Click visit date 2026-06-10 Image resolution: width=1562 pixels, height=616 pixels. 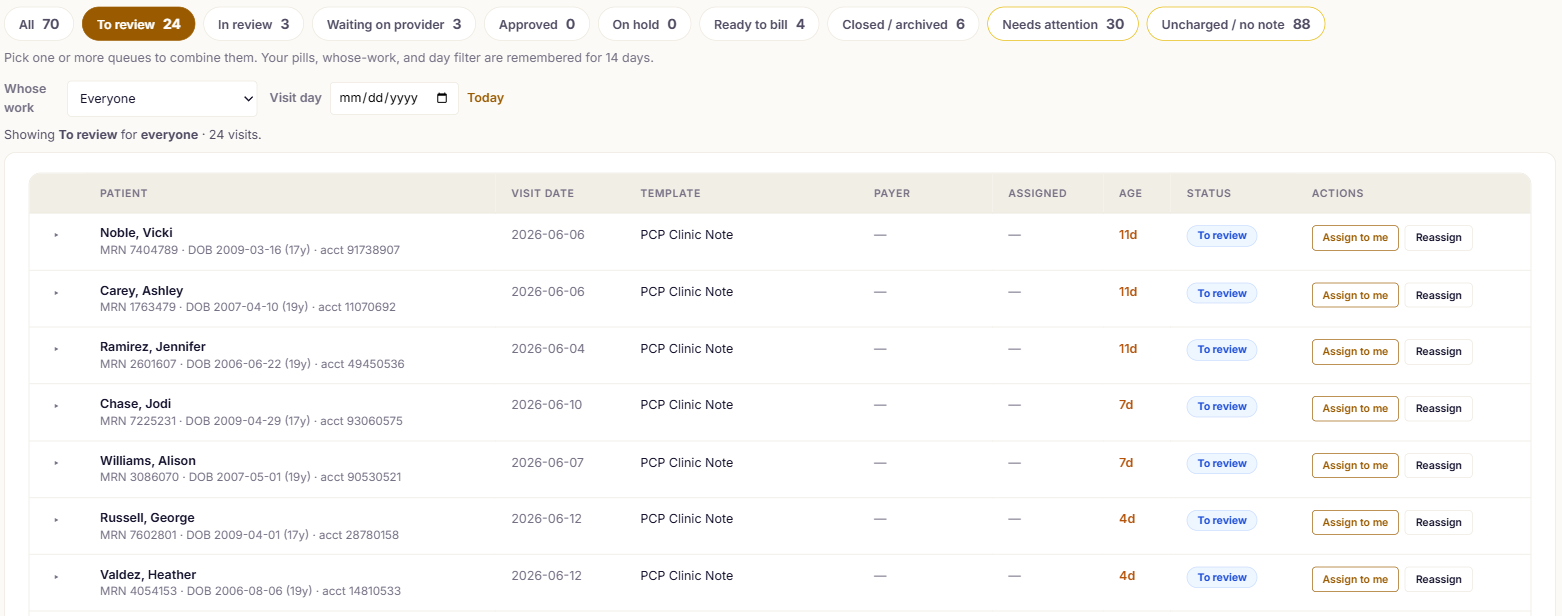click(x=546, y=405)
